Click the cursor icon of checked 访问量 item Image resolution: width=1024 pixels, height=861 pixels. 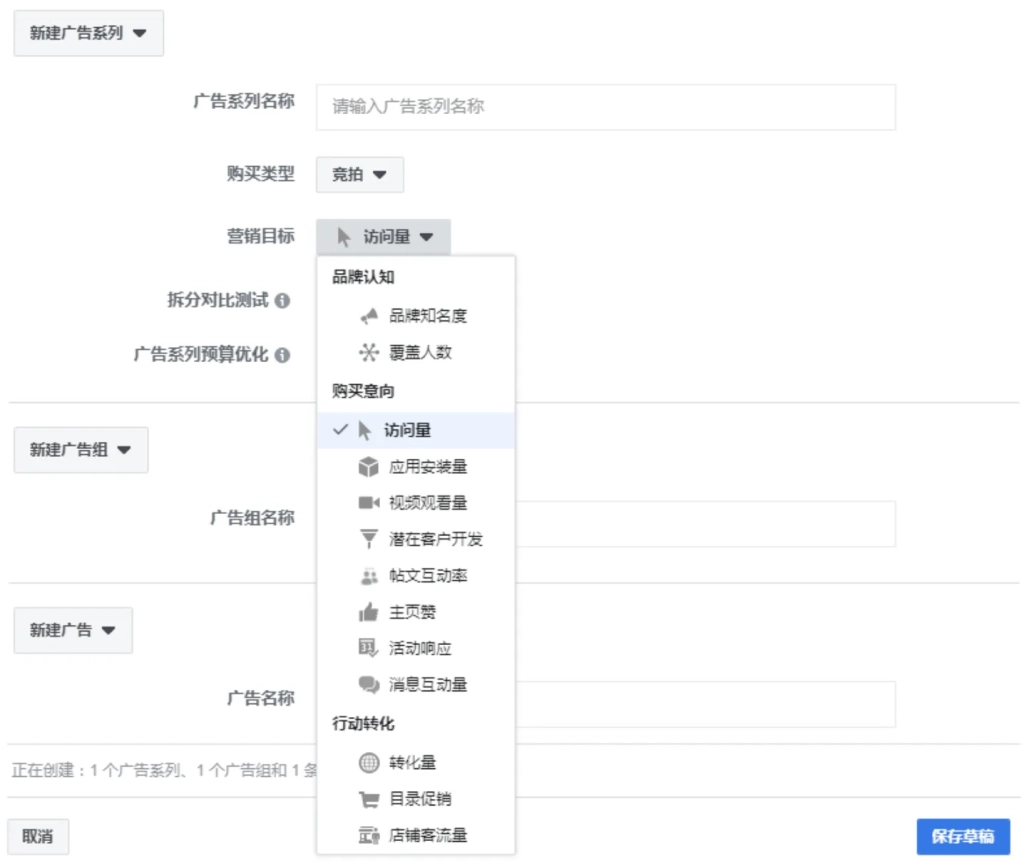coord(364,430)
